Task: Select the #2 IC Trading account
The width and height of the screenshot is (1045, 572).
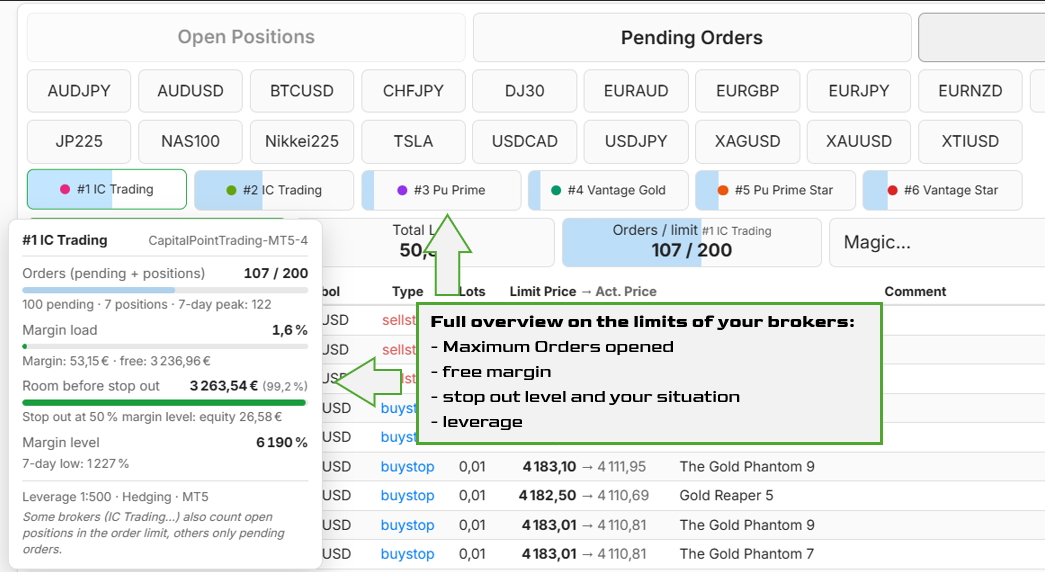Action: point(274,190)
